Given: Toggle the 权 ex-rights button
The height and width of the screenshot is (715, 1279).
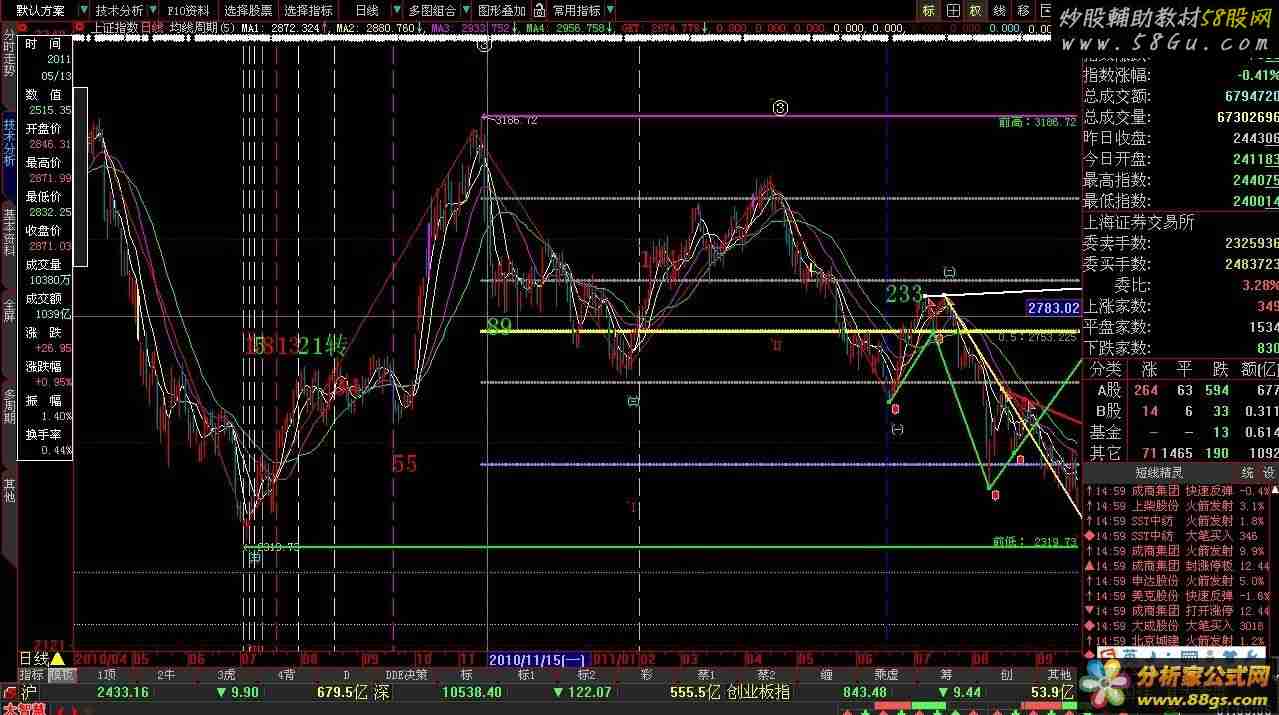Looking at the screenshot, I should (976, 10).
